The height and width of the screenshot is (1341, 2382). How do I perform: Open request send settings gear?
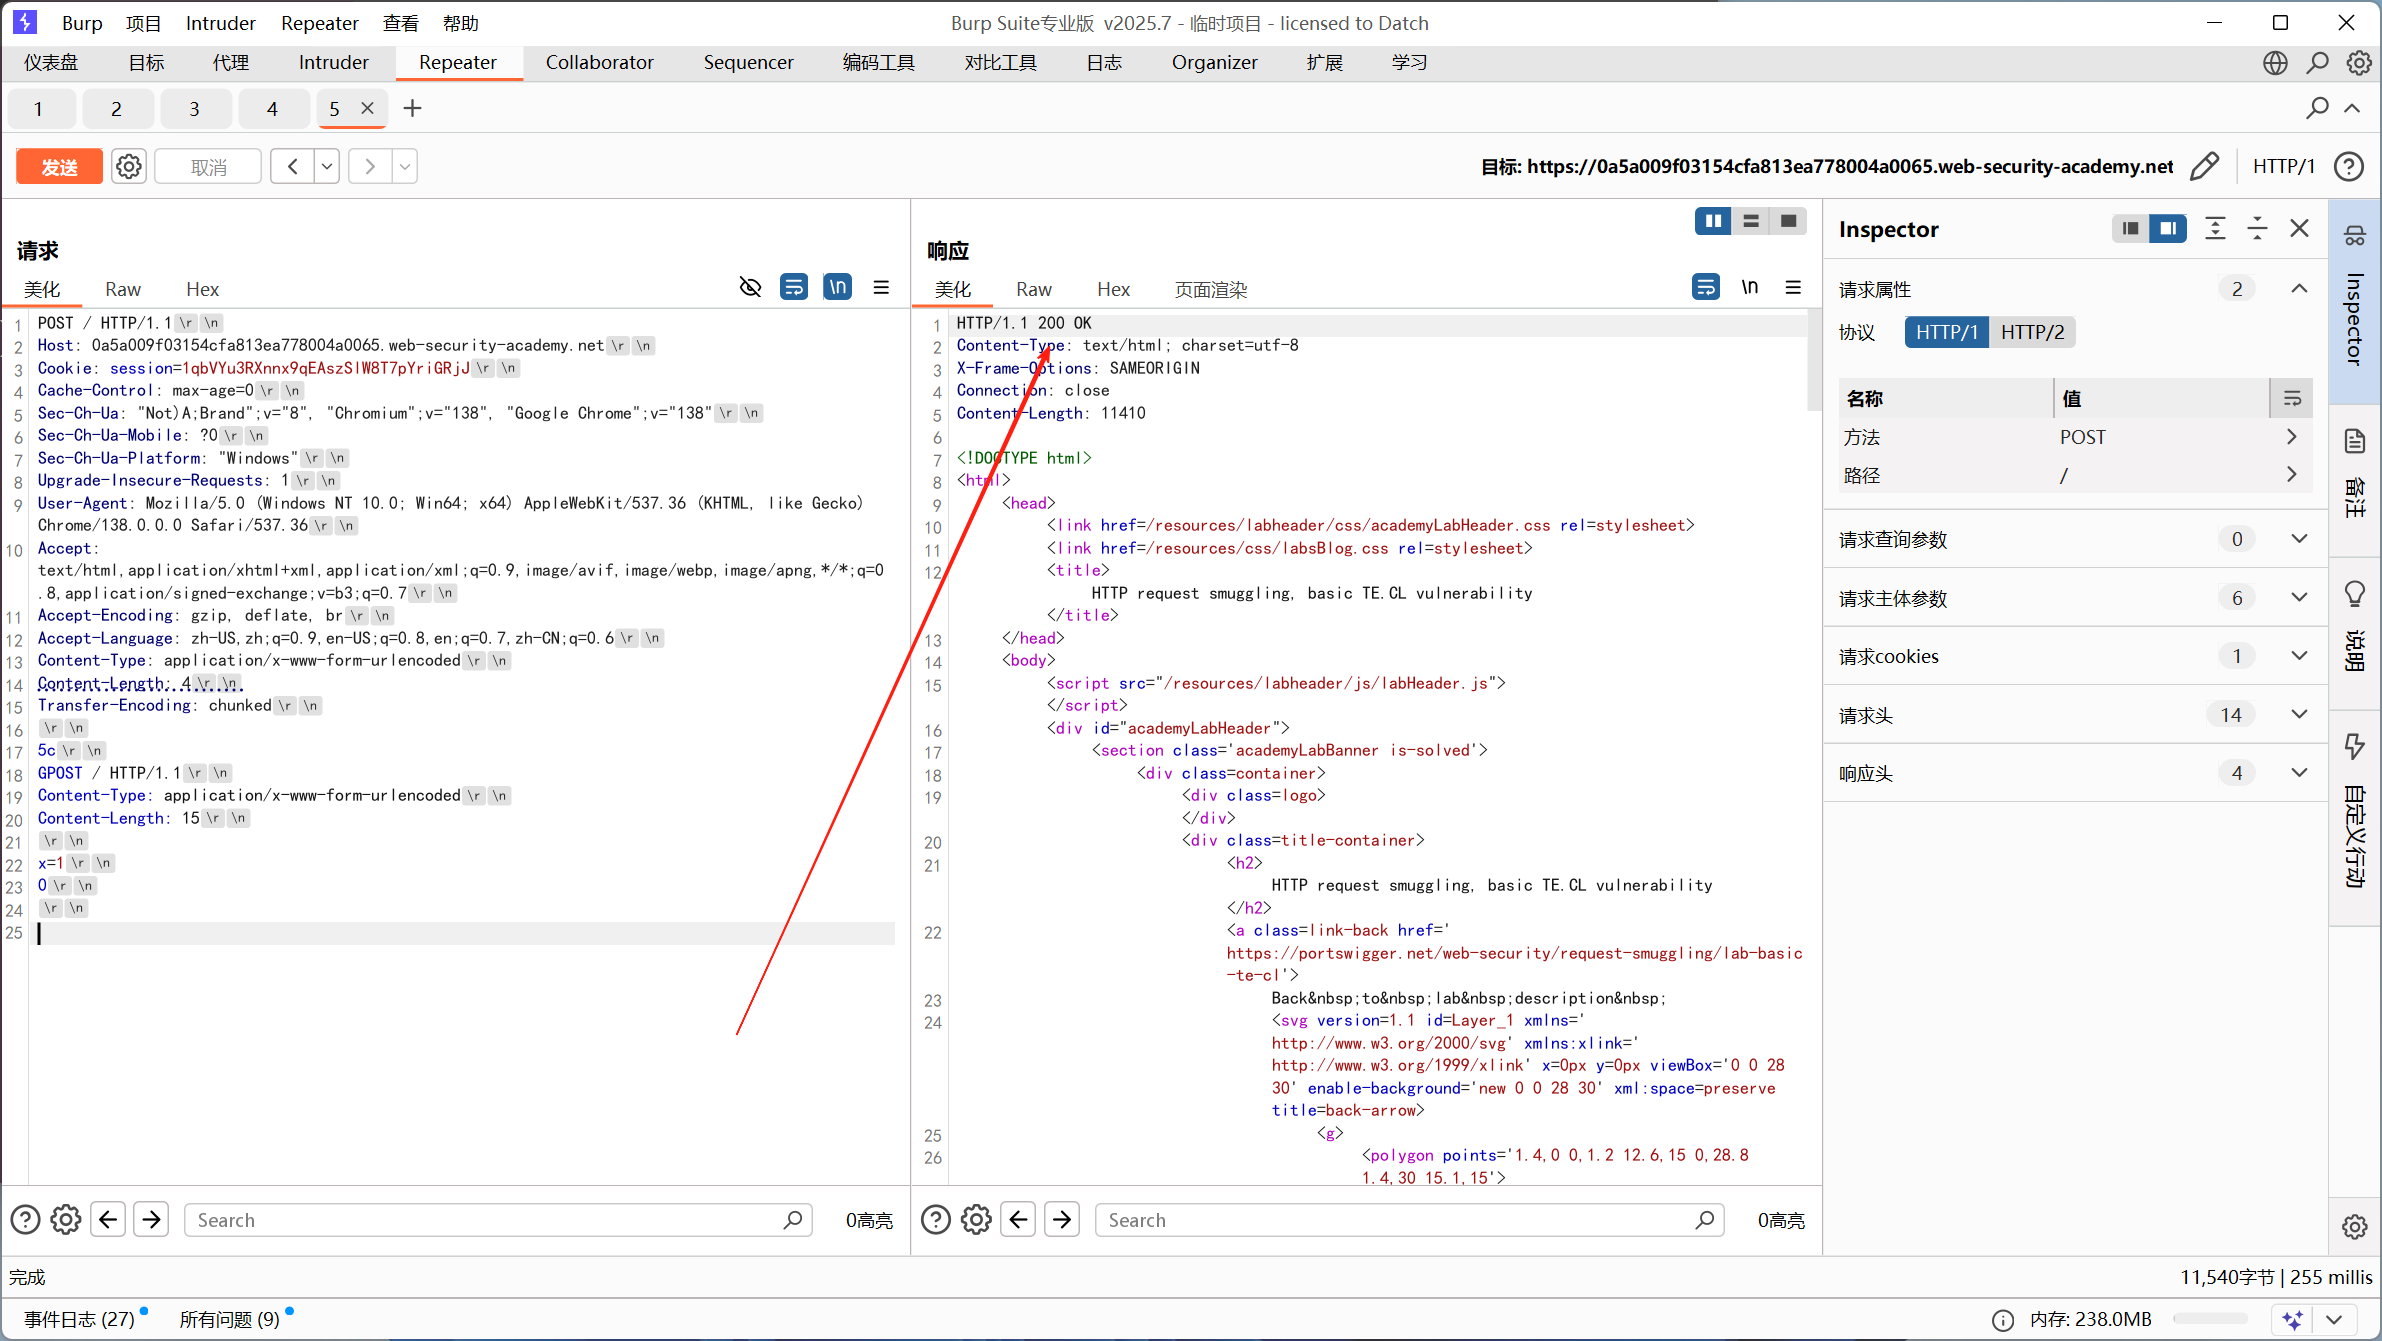click(x=129, y=167)
